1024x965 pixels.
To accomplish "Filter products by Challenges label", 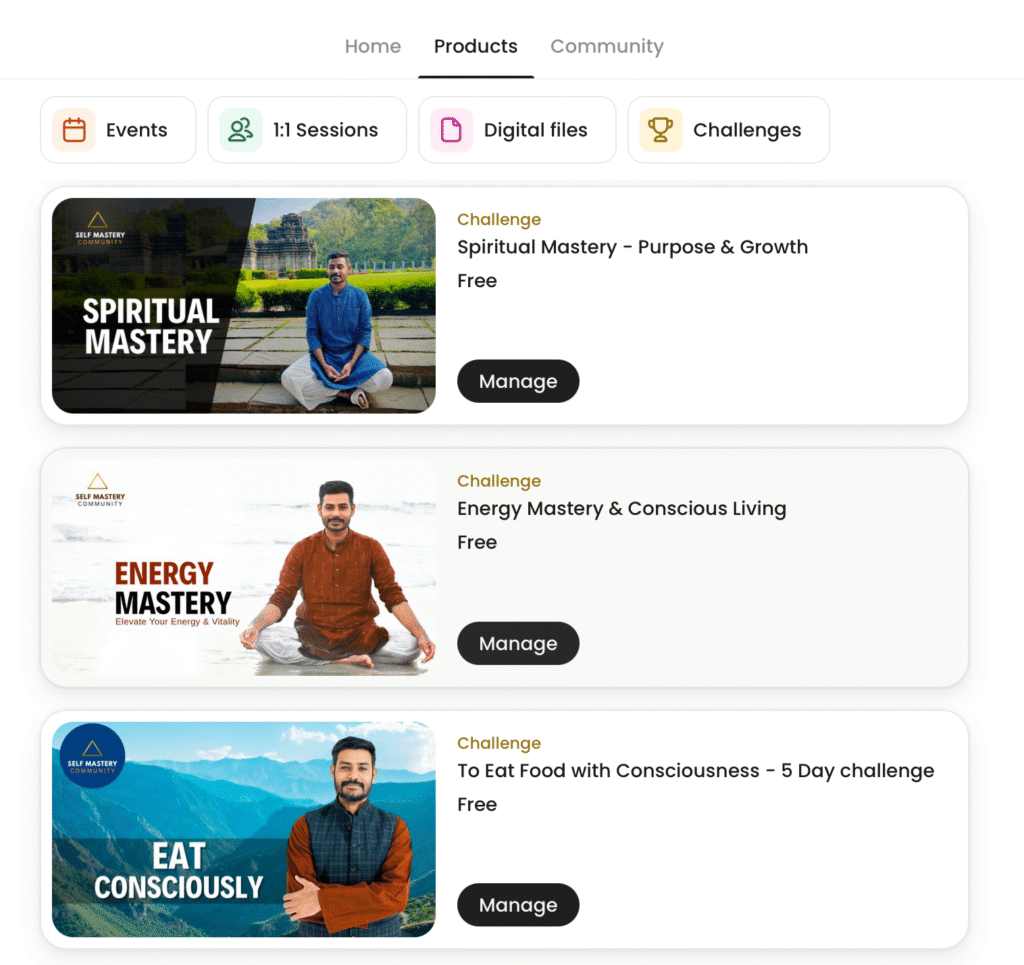I will [746, 130].
